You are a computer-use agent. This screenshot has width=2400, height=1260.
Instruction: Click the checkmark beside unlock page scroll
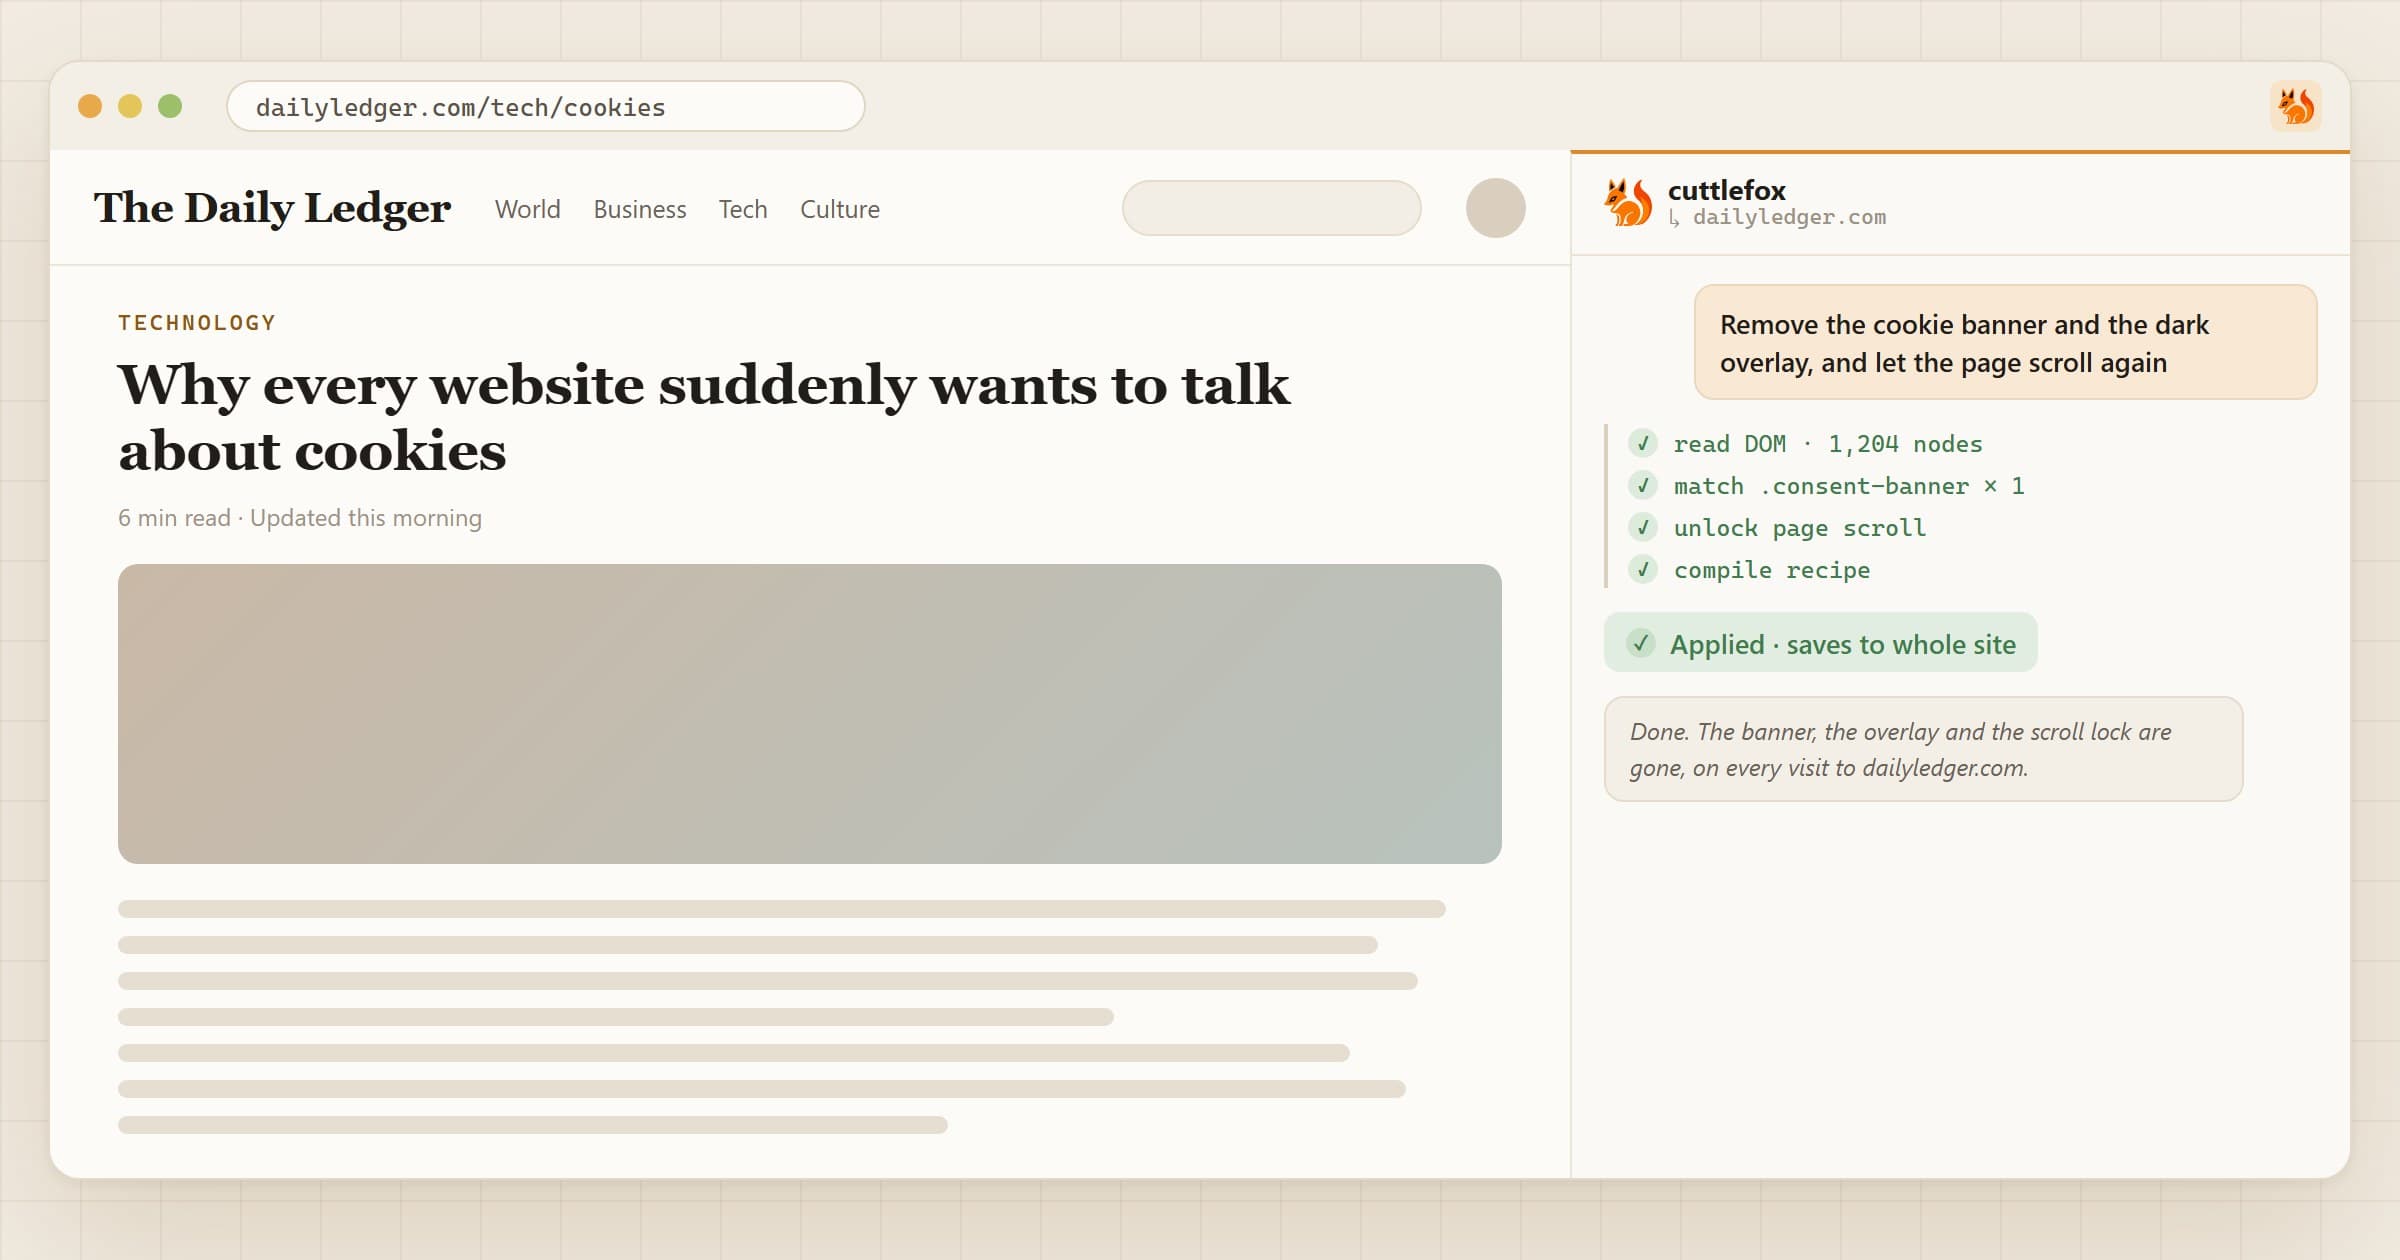point(1642,527)
